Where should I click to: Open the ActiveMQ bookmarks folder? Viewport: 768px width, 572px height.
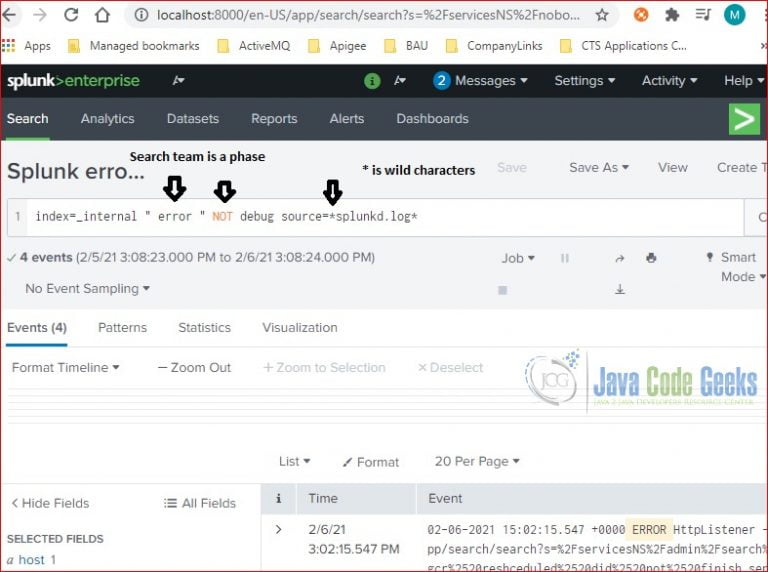pyautogui.click(x=253, y=46)
